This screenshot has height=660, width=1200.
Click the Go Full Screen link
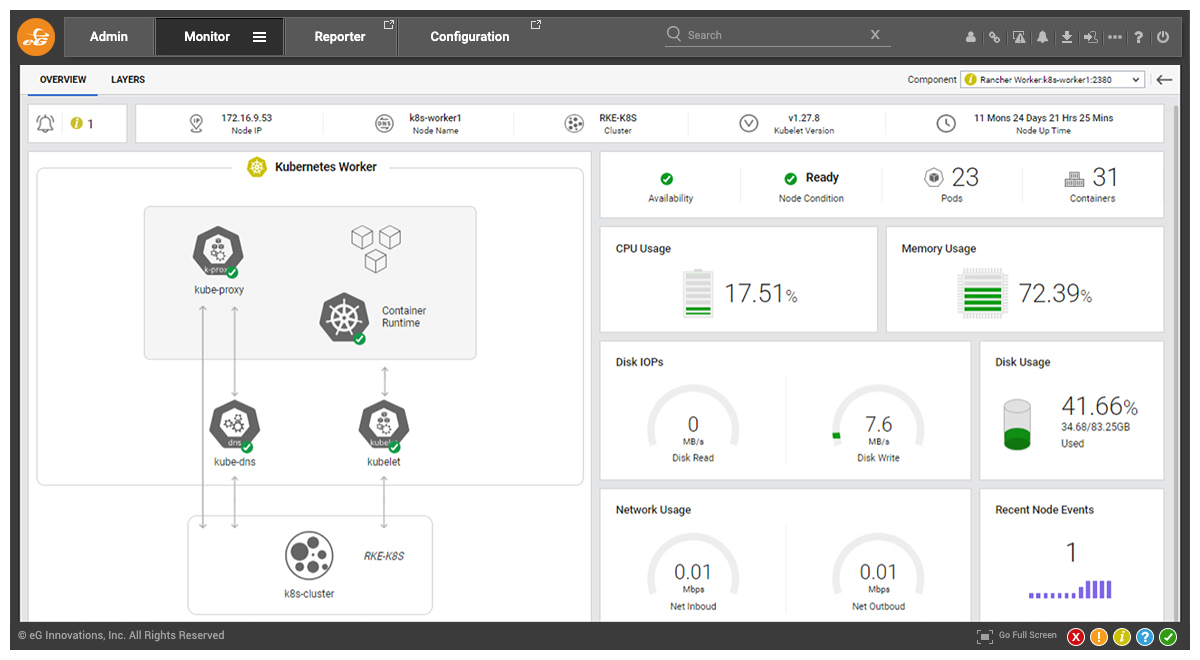pos(1028,636)
